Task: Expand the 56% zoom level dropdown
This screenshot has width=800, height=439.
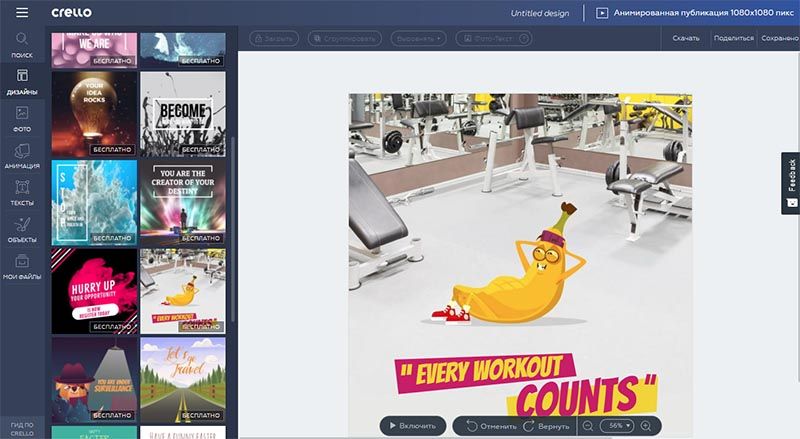Action: click(x=617, y=426)
